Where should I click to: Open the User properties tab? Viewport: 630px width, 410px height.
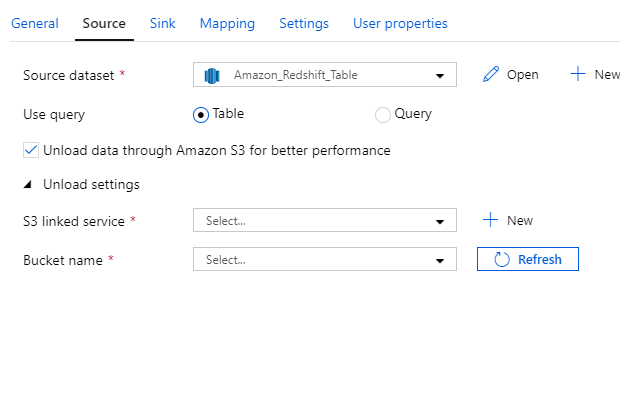click(x=400, y=23)
